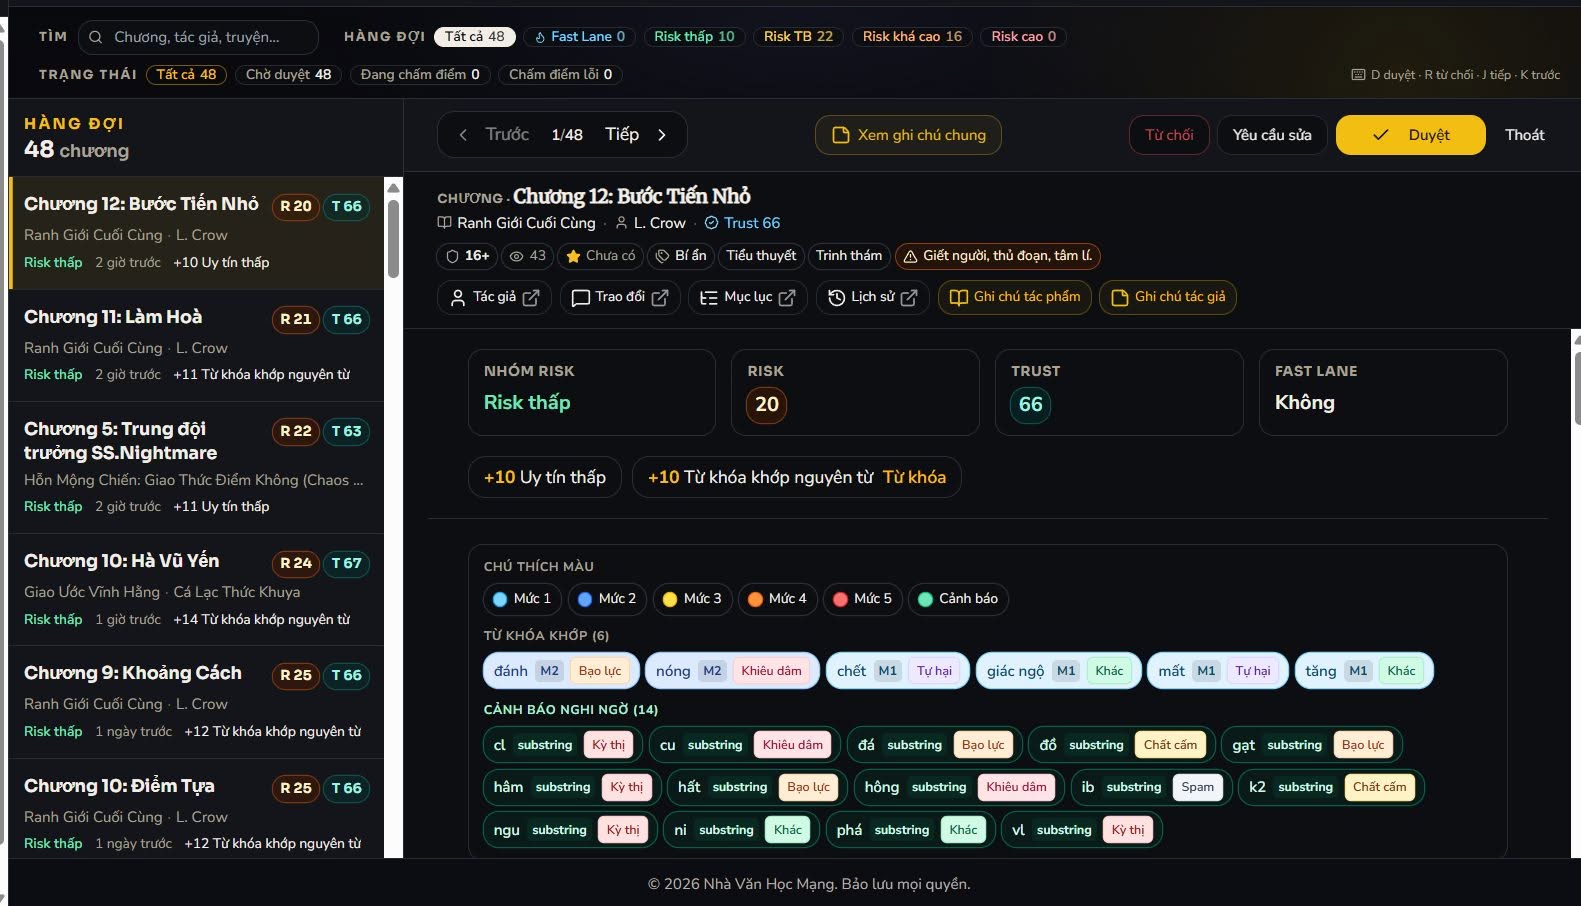Open Chương 5: Trung đội trưởng SS.Nightmare

click(196, 468)
